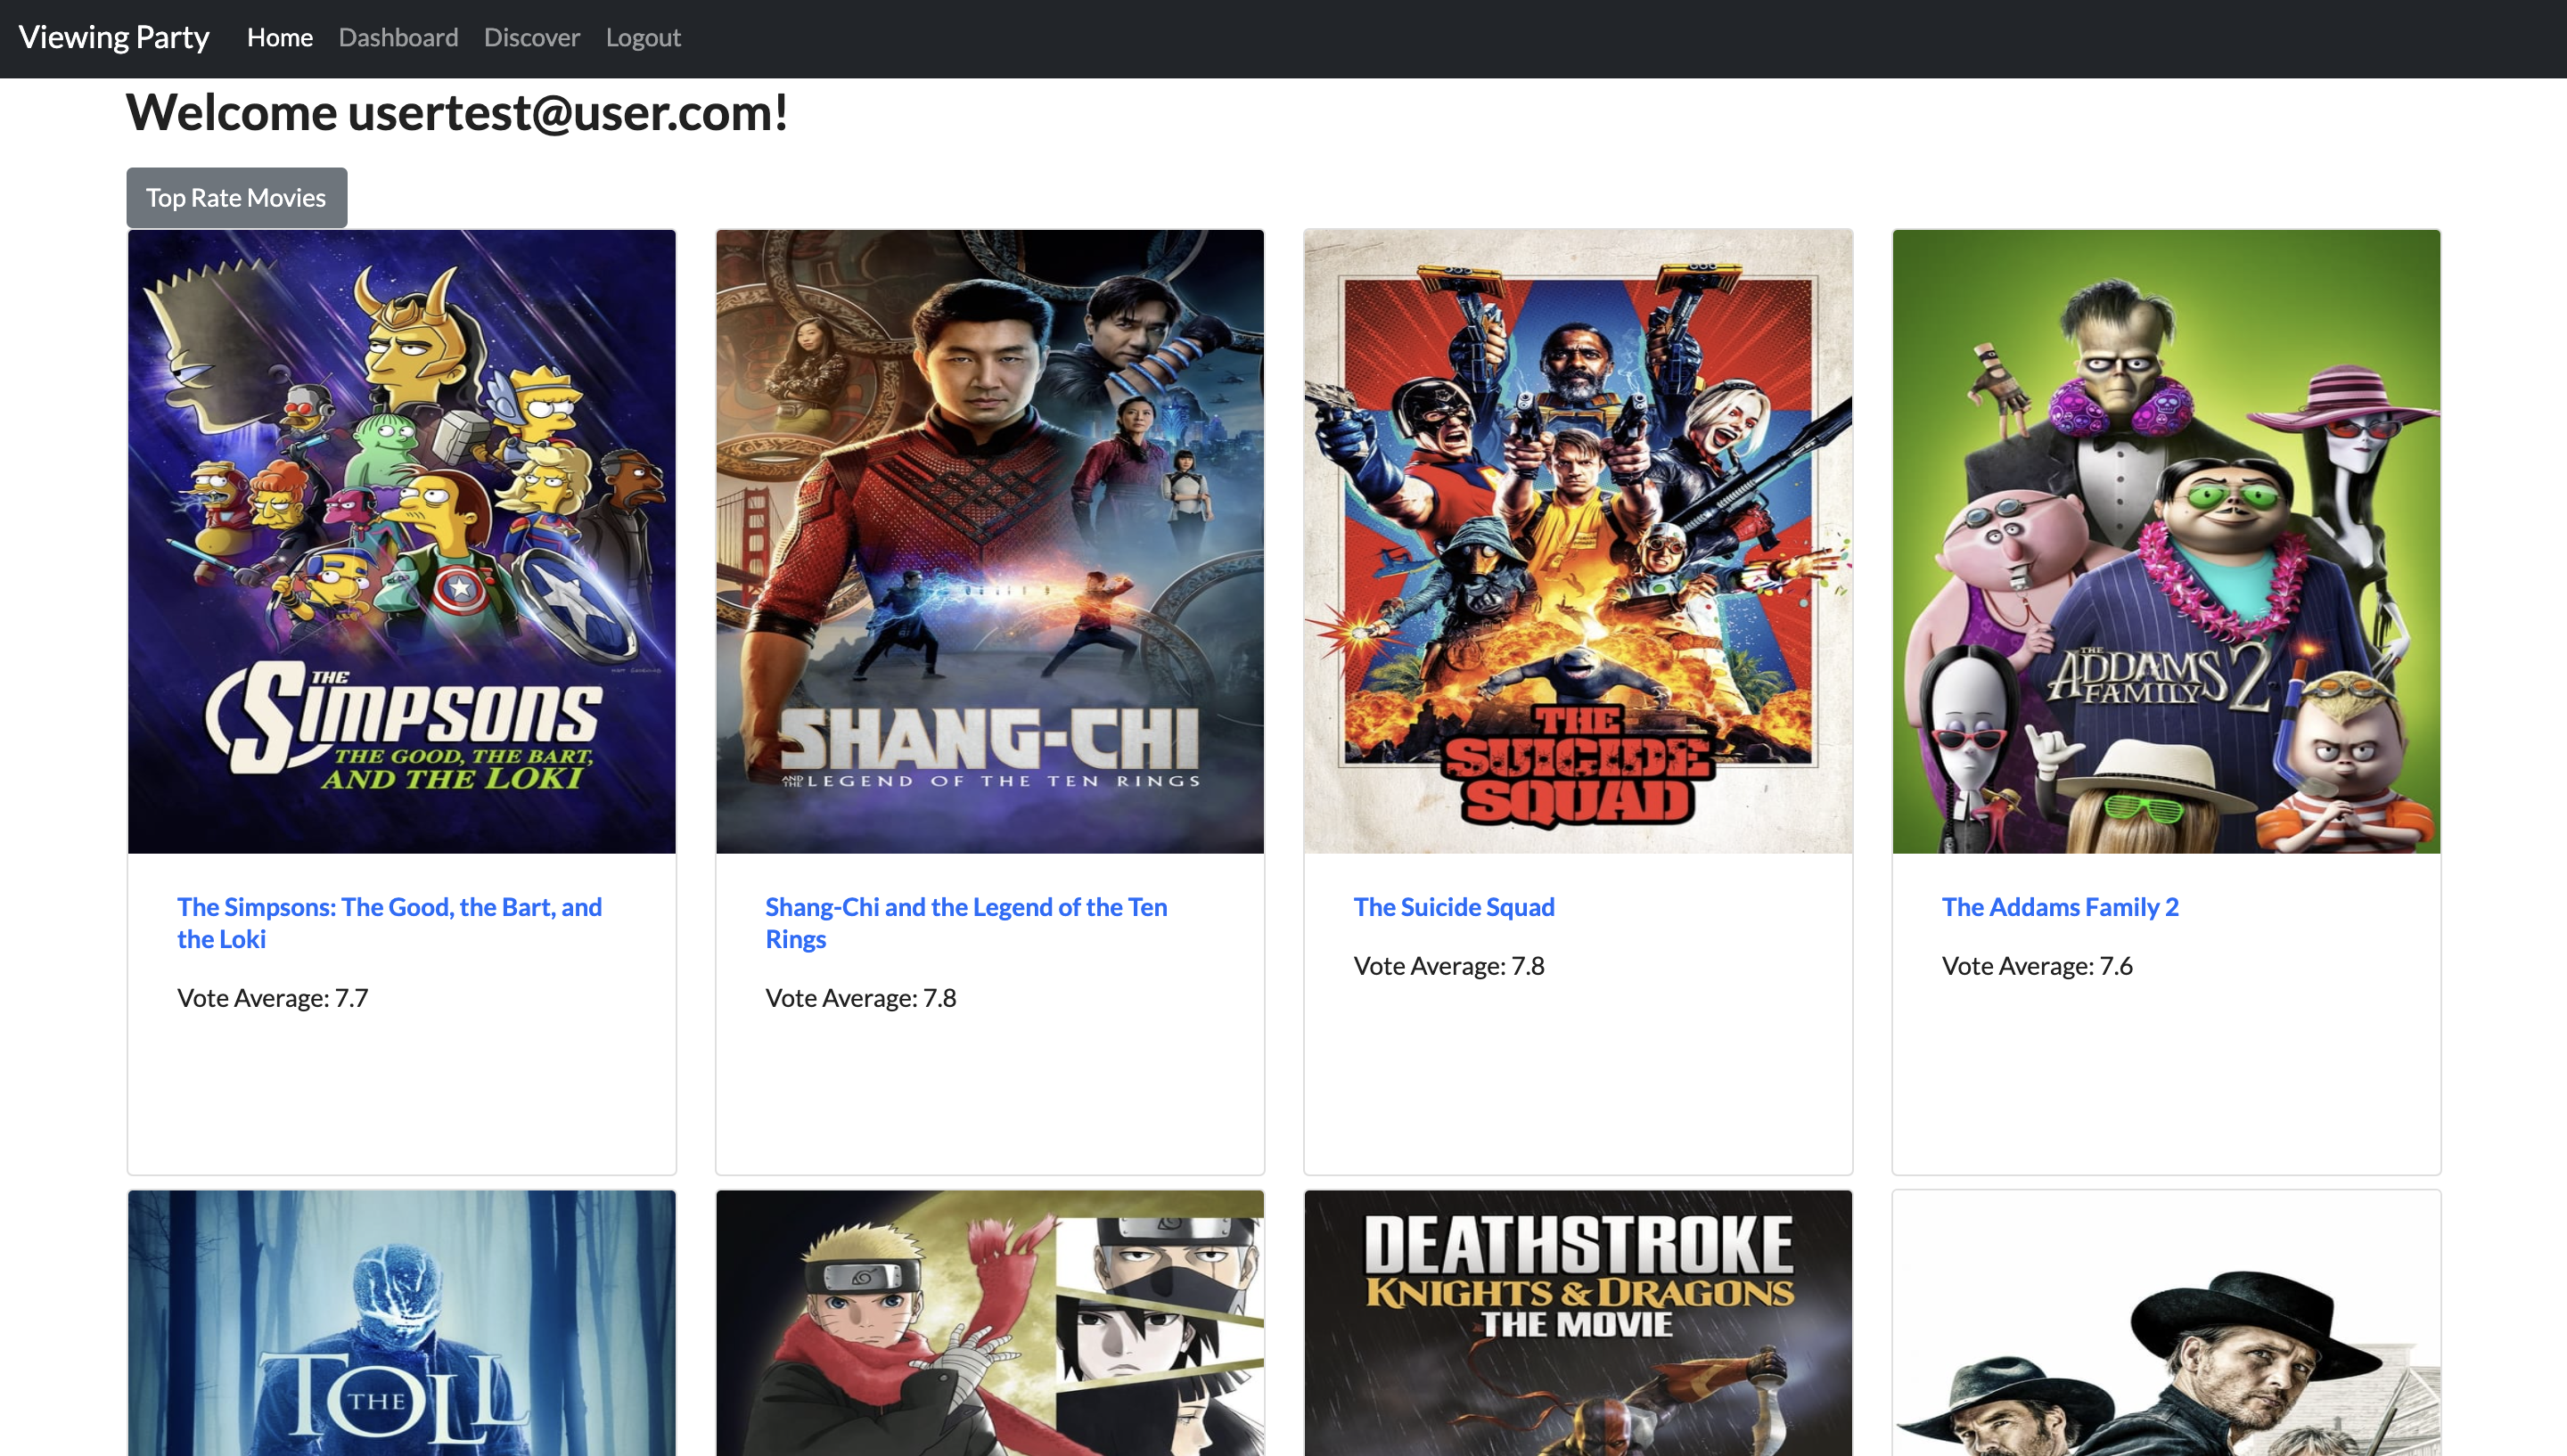Open The Suicide Squad title link
2567x1456 pixels.
1453,907
